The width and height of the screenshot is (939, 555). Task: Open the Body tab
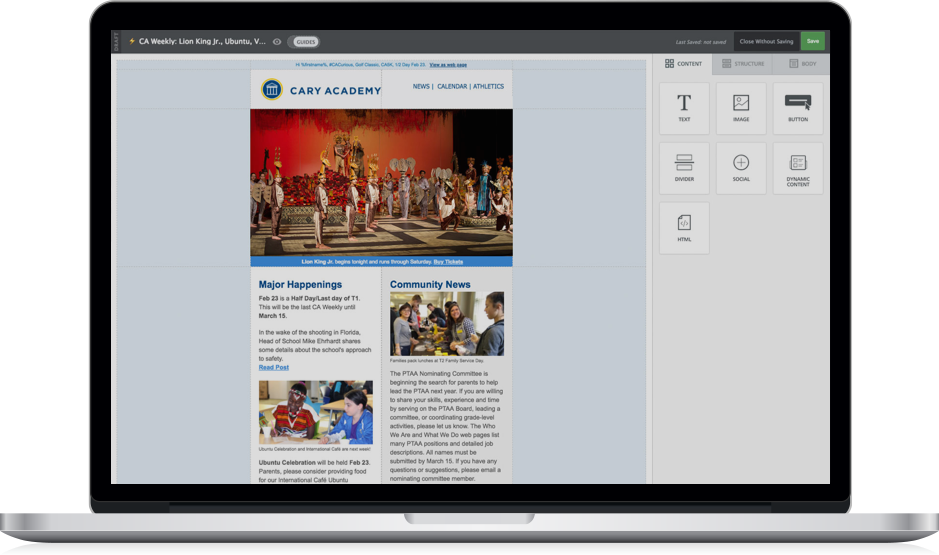coord(802,64)
